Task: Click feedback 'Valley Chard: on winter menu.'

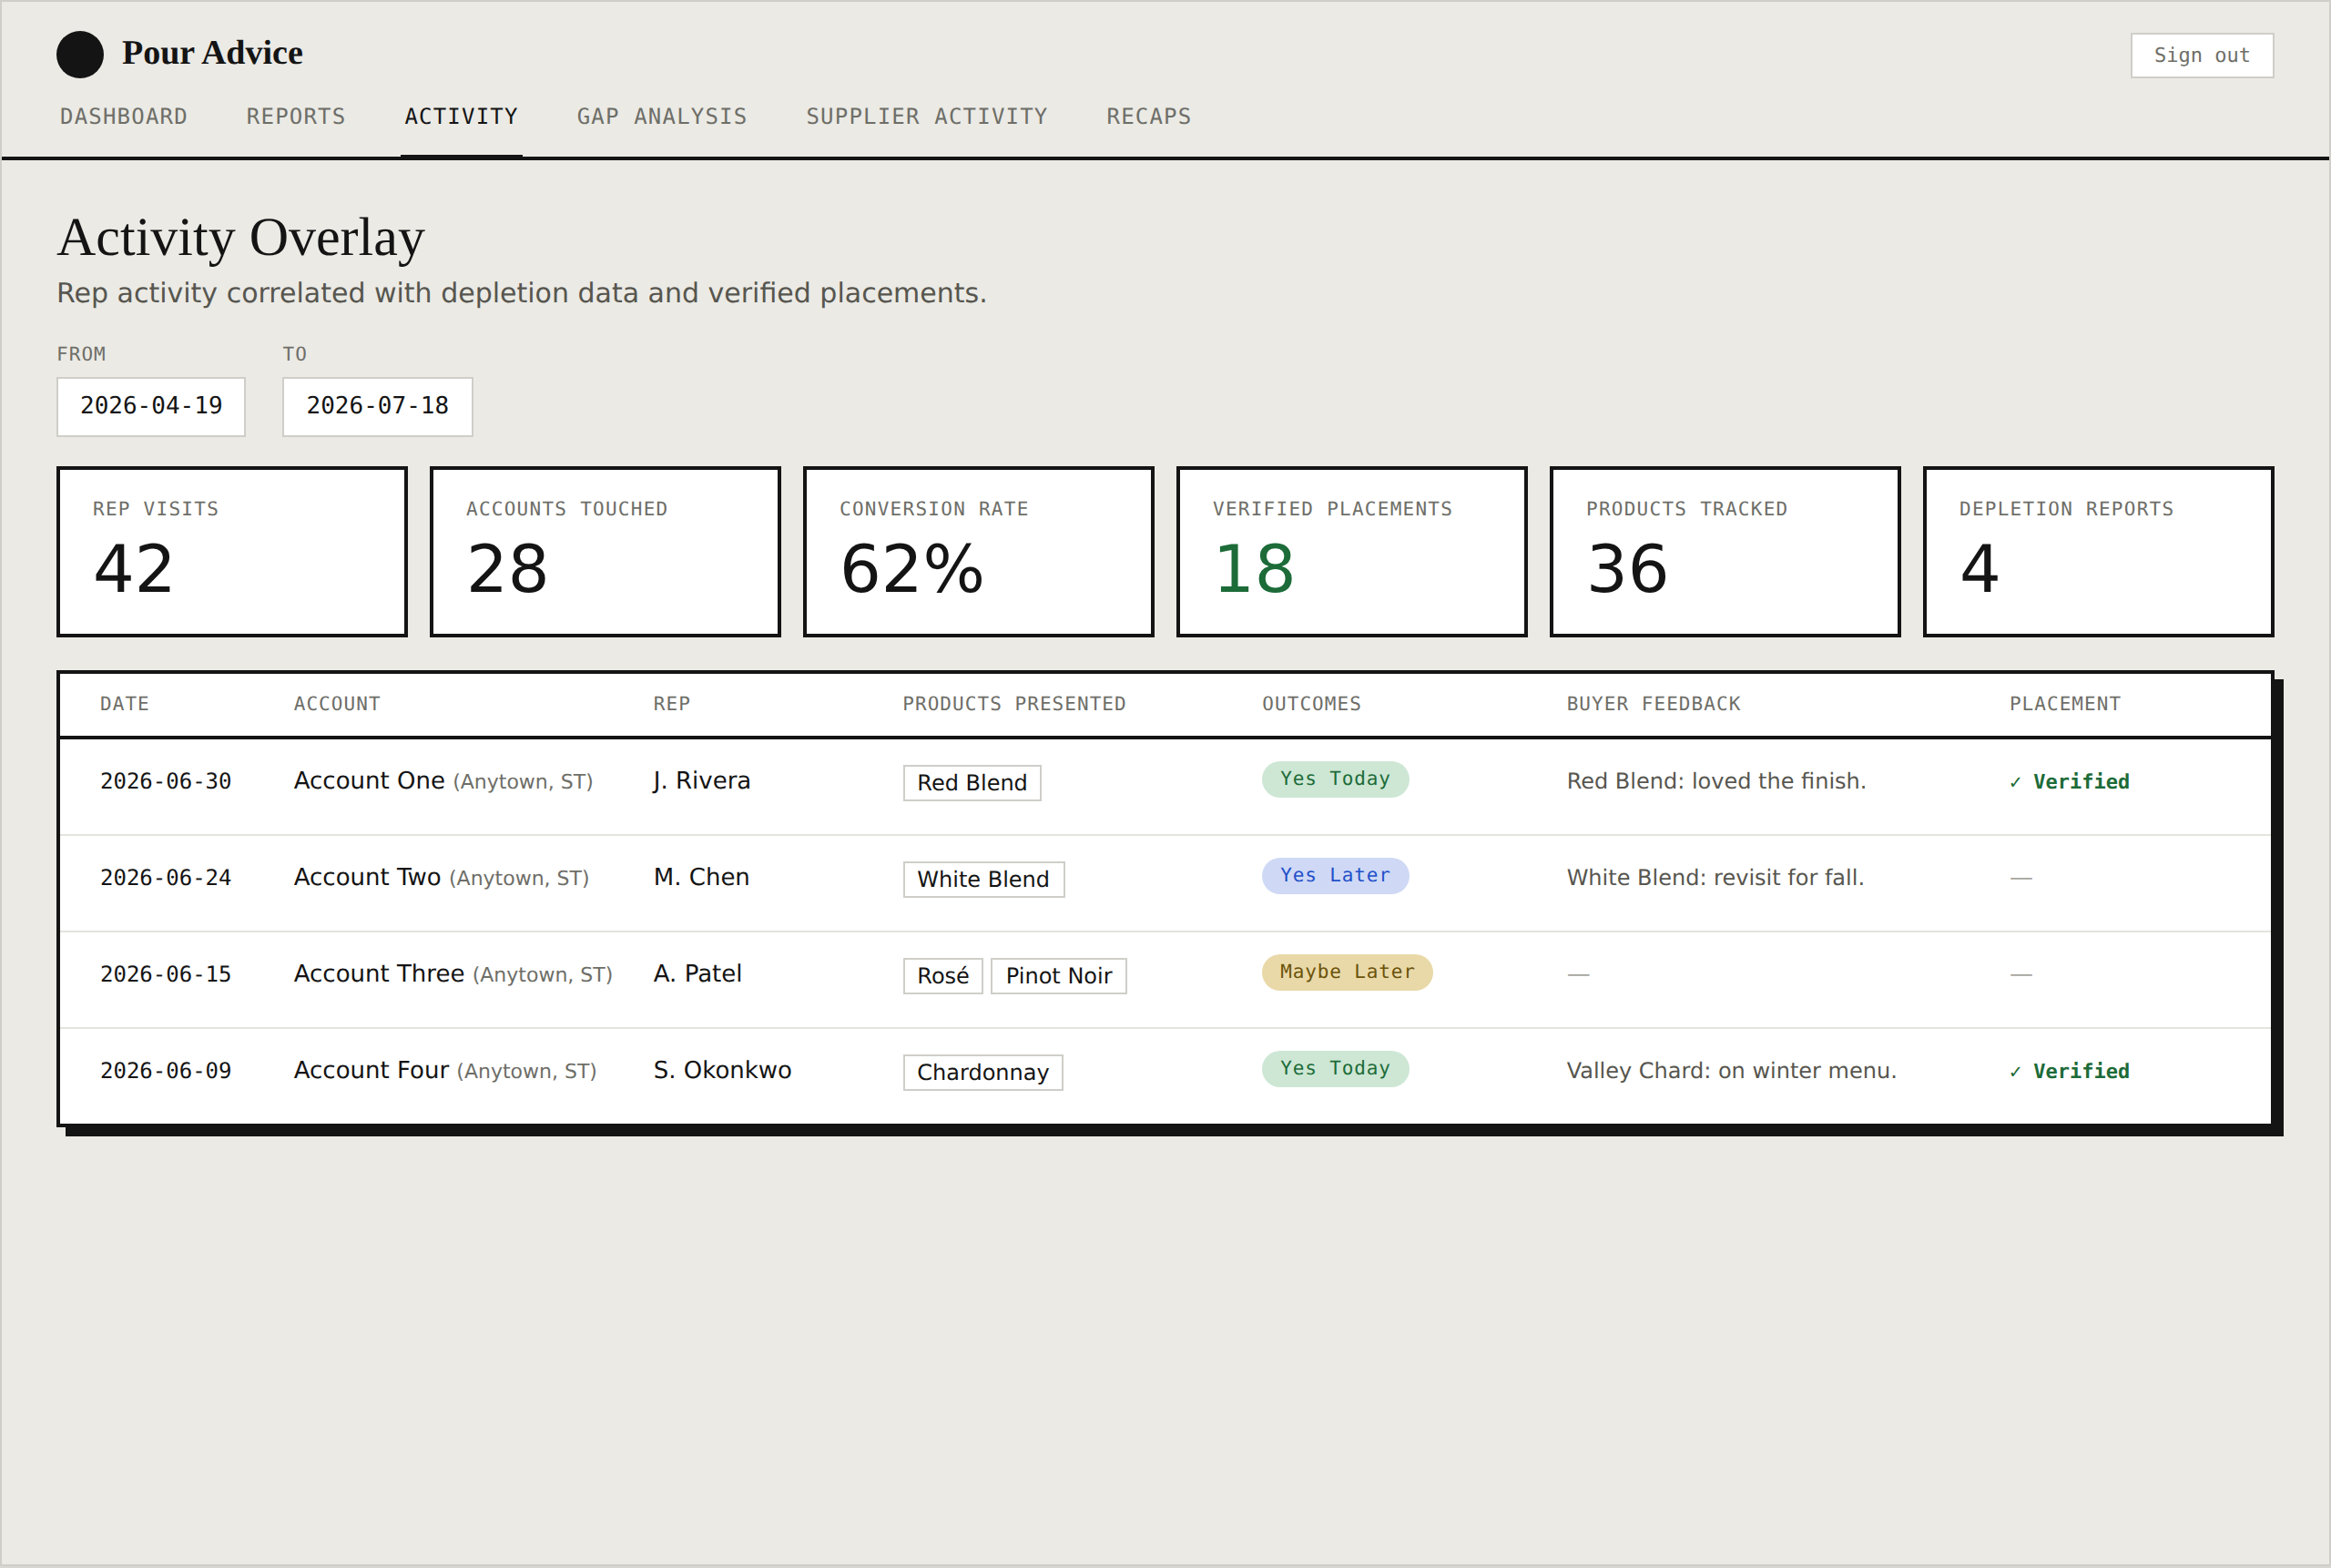Action: coord(1731,1071)
